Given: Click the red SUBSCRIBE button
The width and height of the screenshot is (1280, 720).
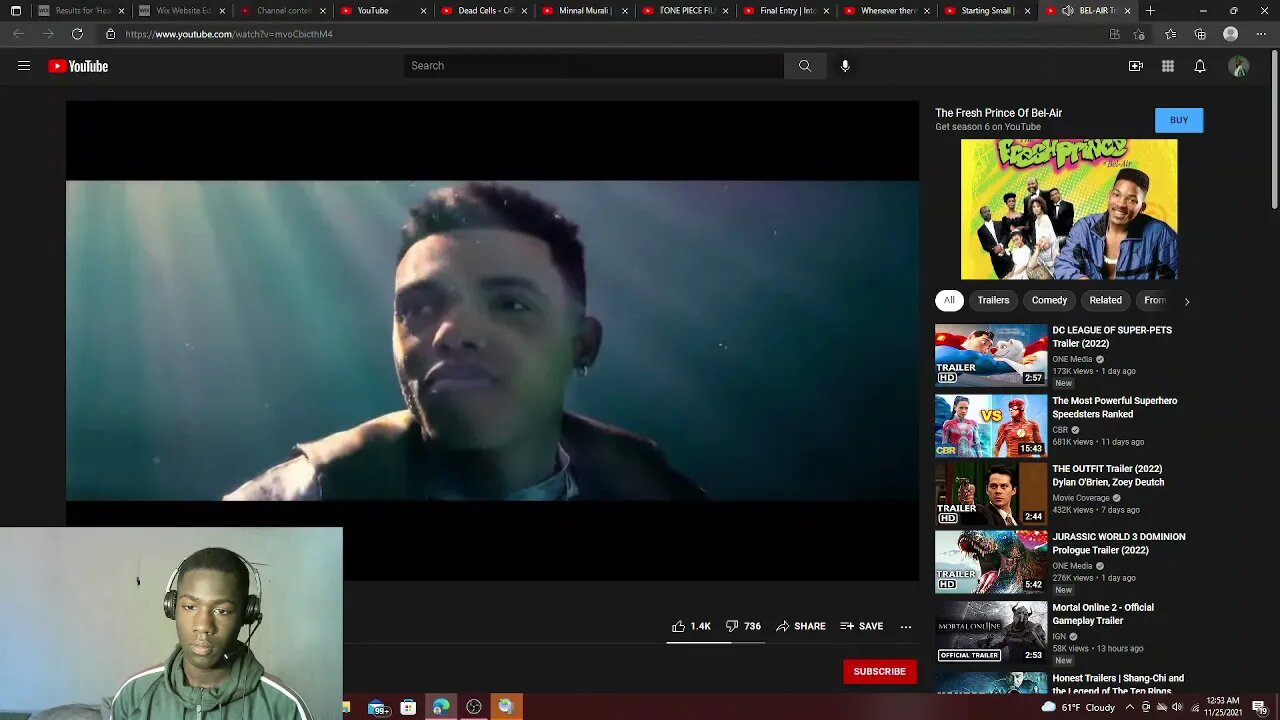Looking at the screenshot, I should 880,672.
